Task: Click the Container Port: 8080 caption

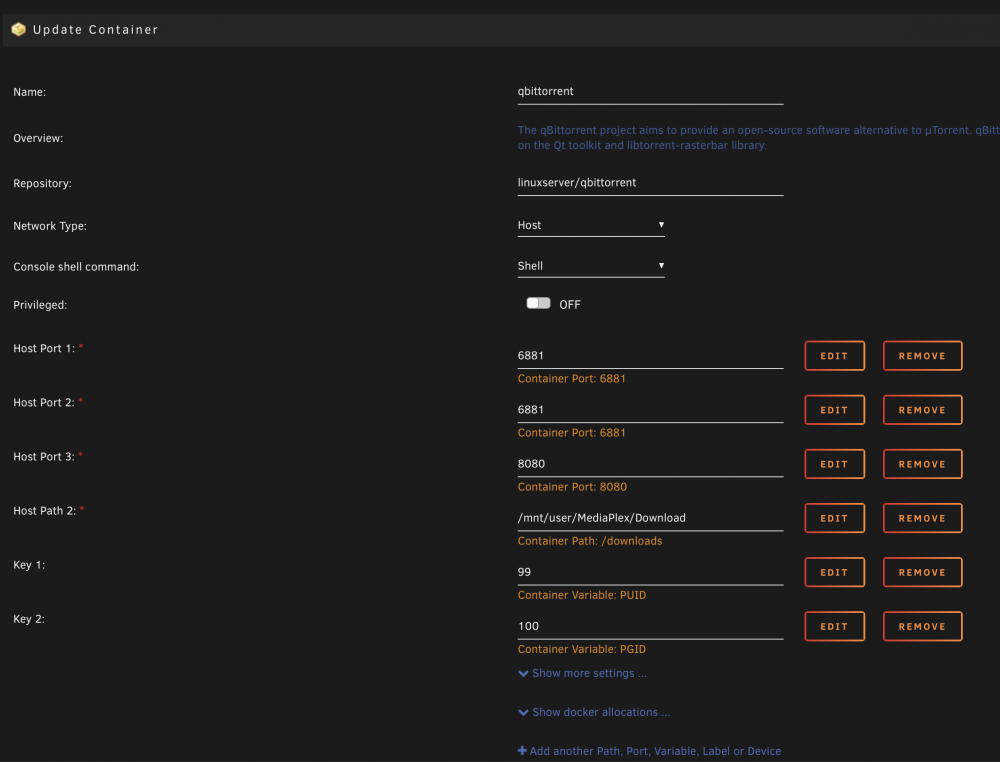Action: click(572, 487)
